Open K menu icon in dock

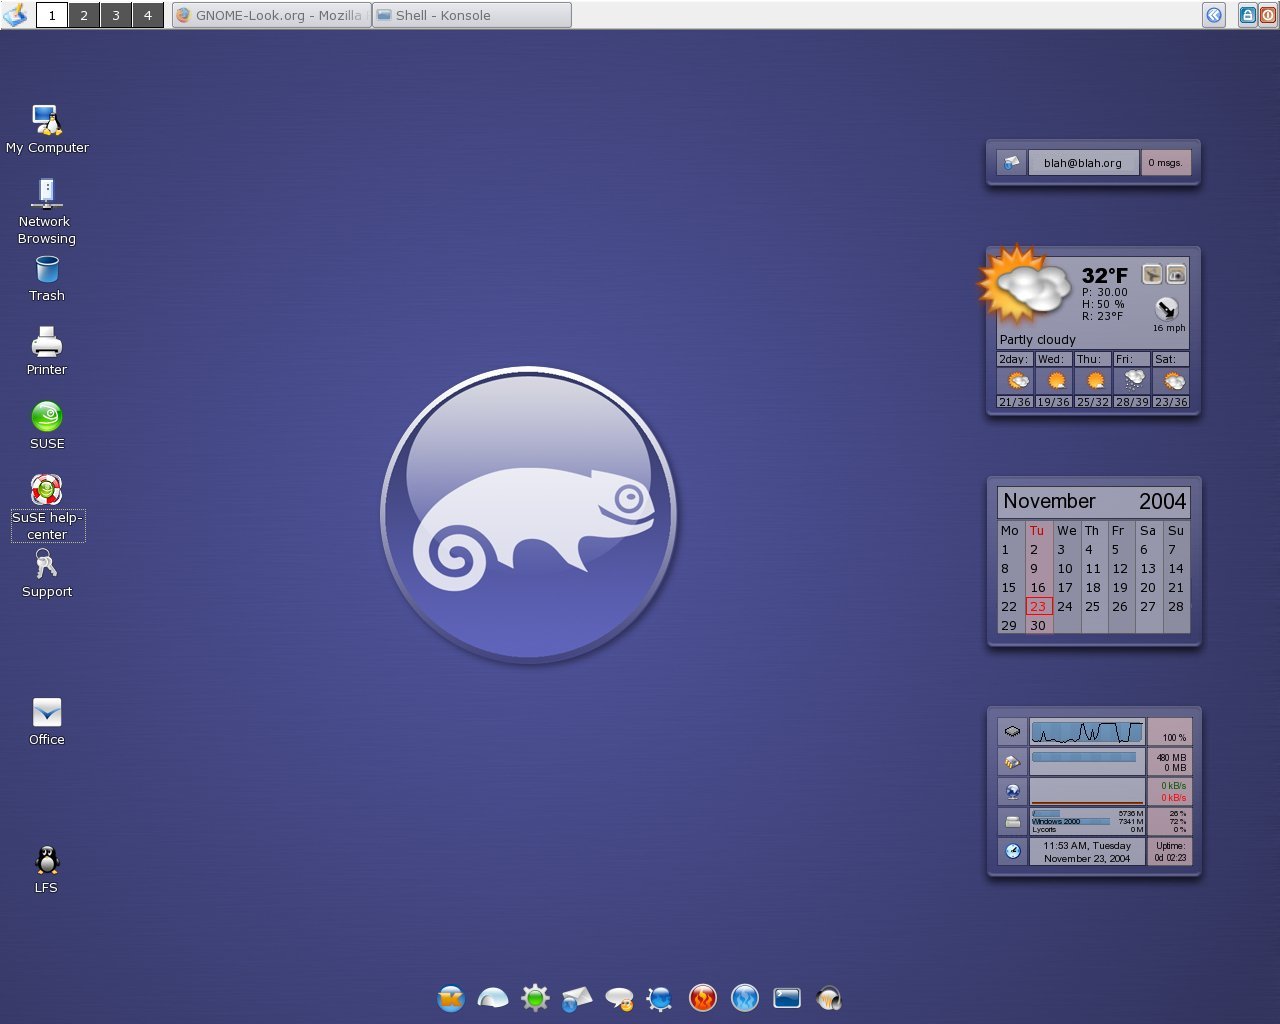click(x=451, y=998)
